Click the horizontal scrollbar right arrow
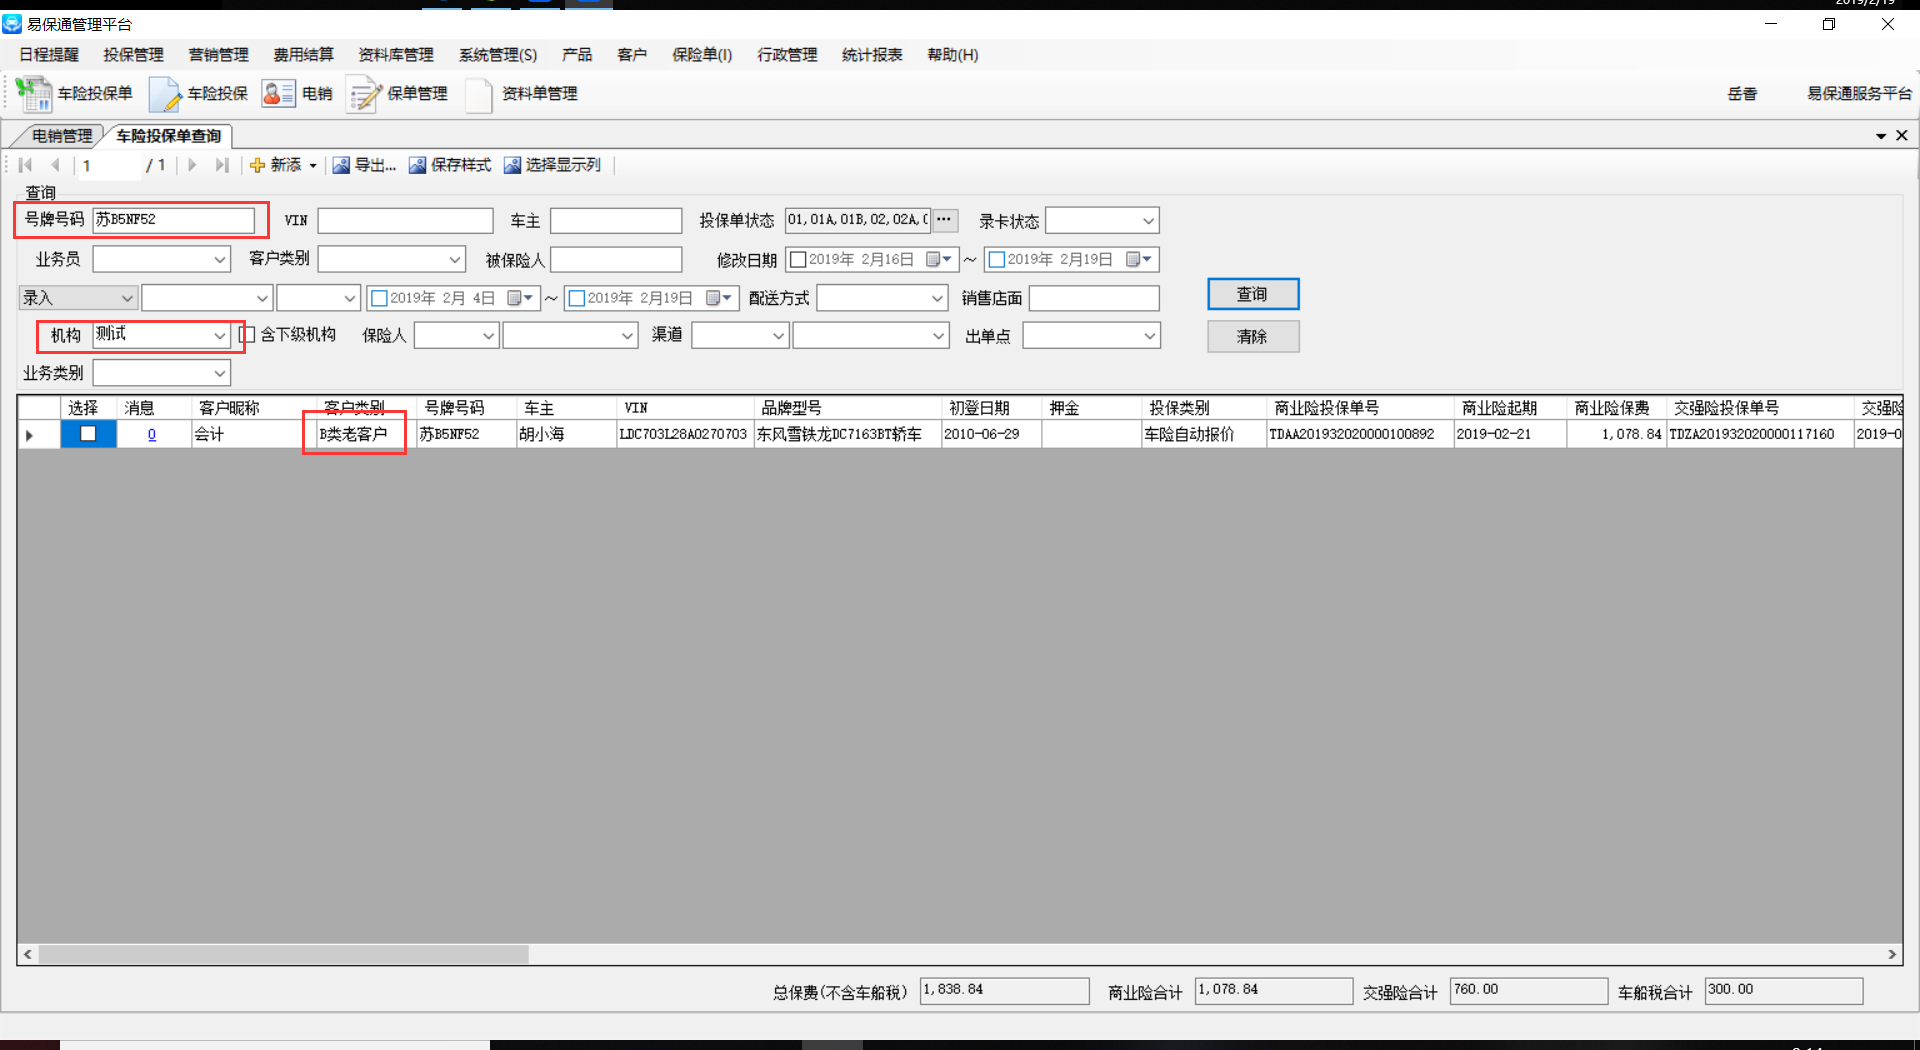Viewport: 1920px width, 1050px height. (x=1891, y=954)
